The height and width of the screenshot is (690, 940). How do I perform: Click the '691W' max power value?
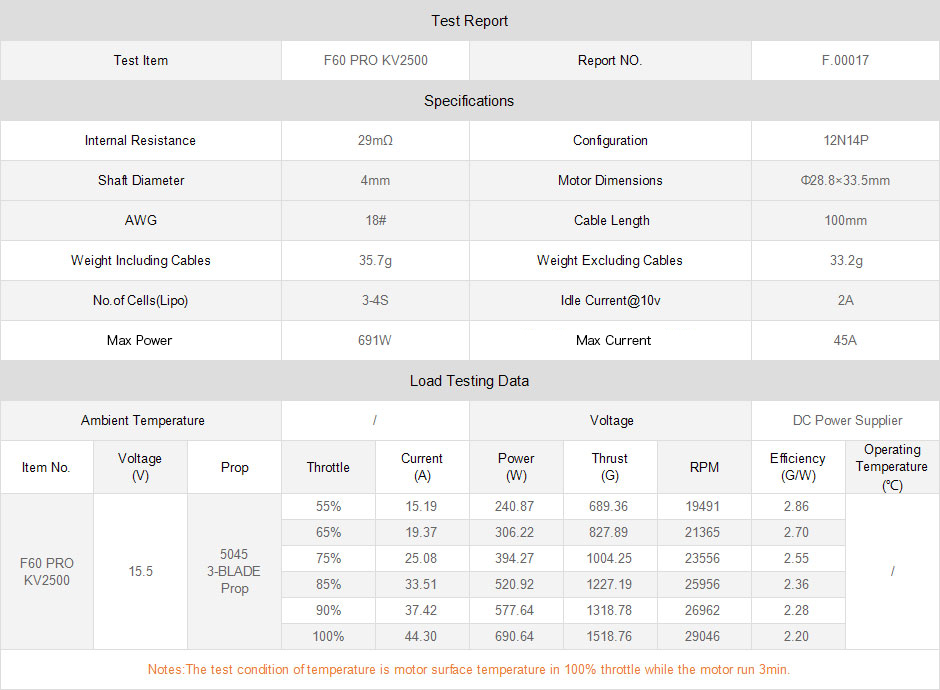(375, 341)
